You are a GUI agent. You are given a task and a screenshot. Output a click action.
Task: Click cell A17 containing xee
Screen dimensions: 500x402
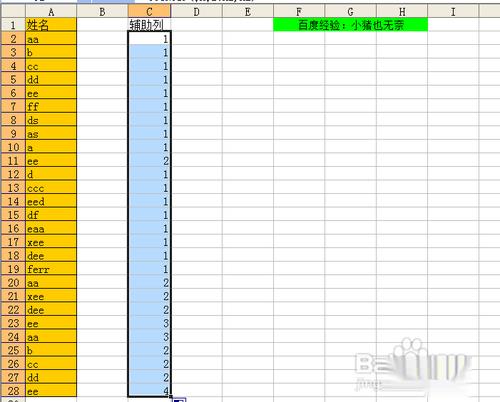(x=51, y=242)
